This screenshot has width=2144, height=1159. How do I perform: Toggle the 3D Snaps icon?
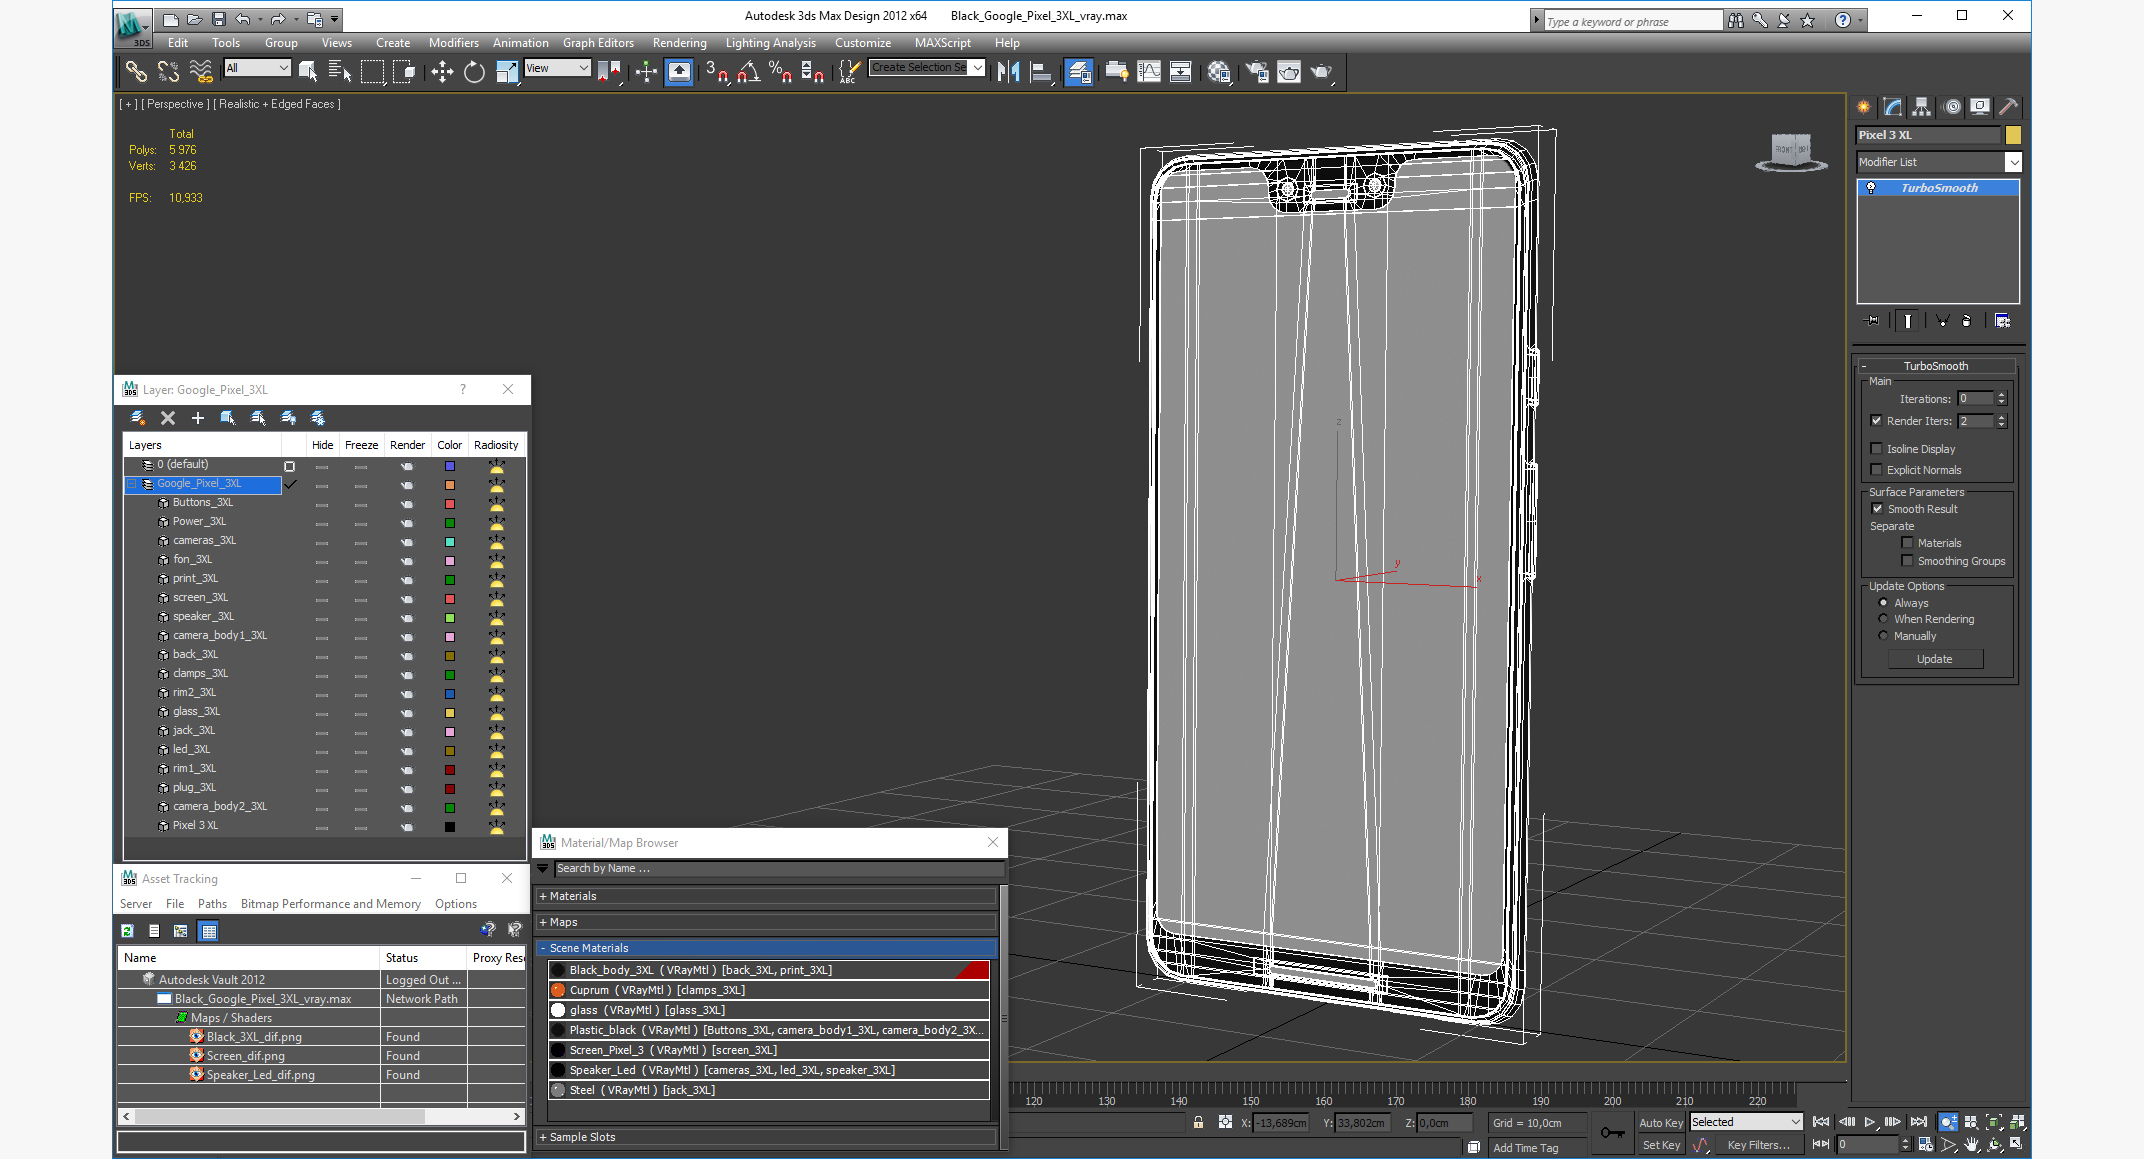(716, 71)
